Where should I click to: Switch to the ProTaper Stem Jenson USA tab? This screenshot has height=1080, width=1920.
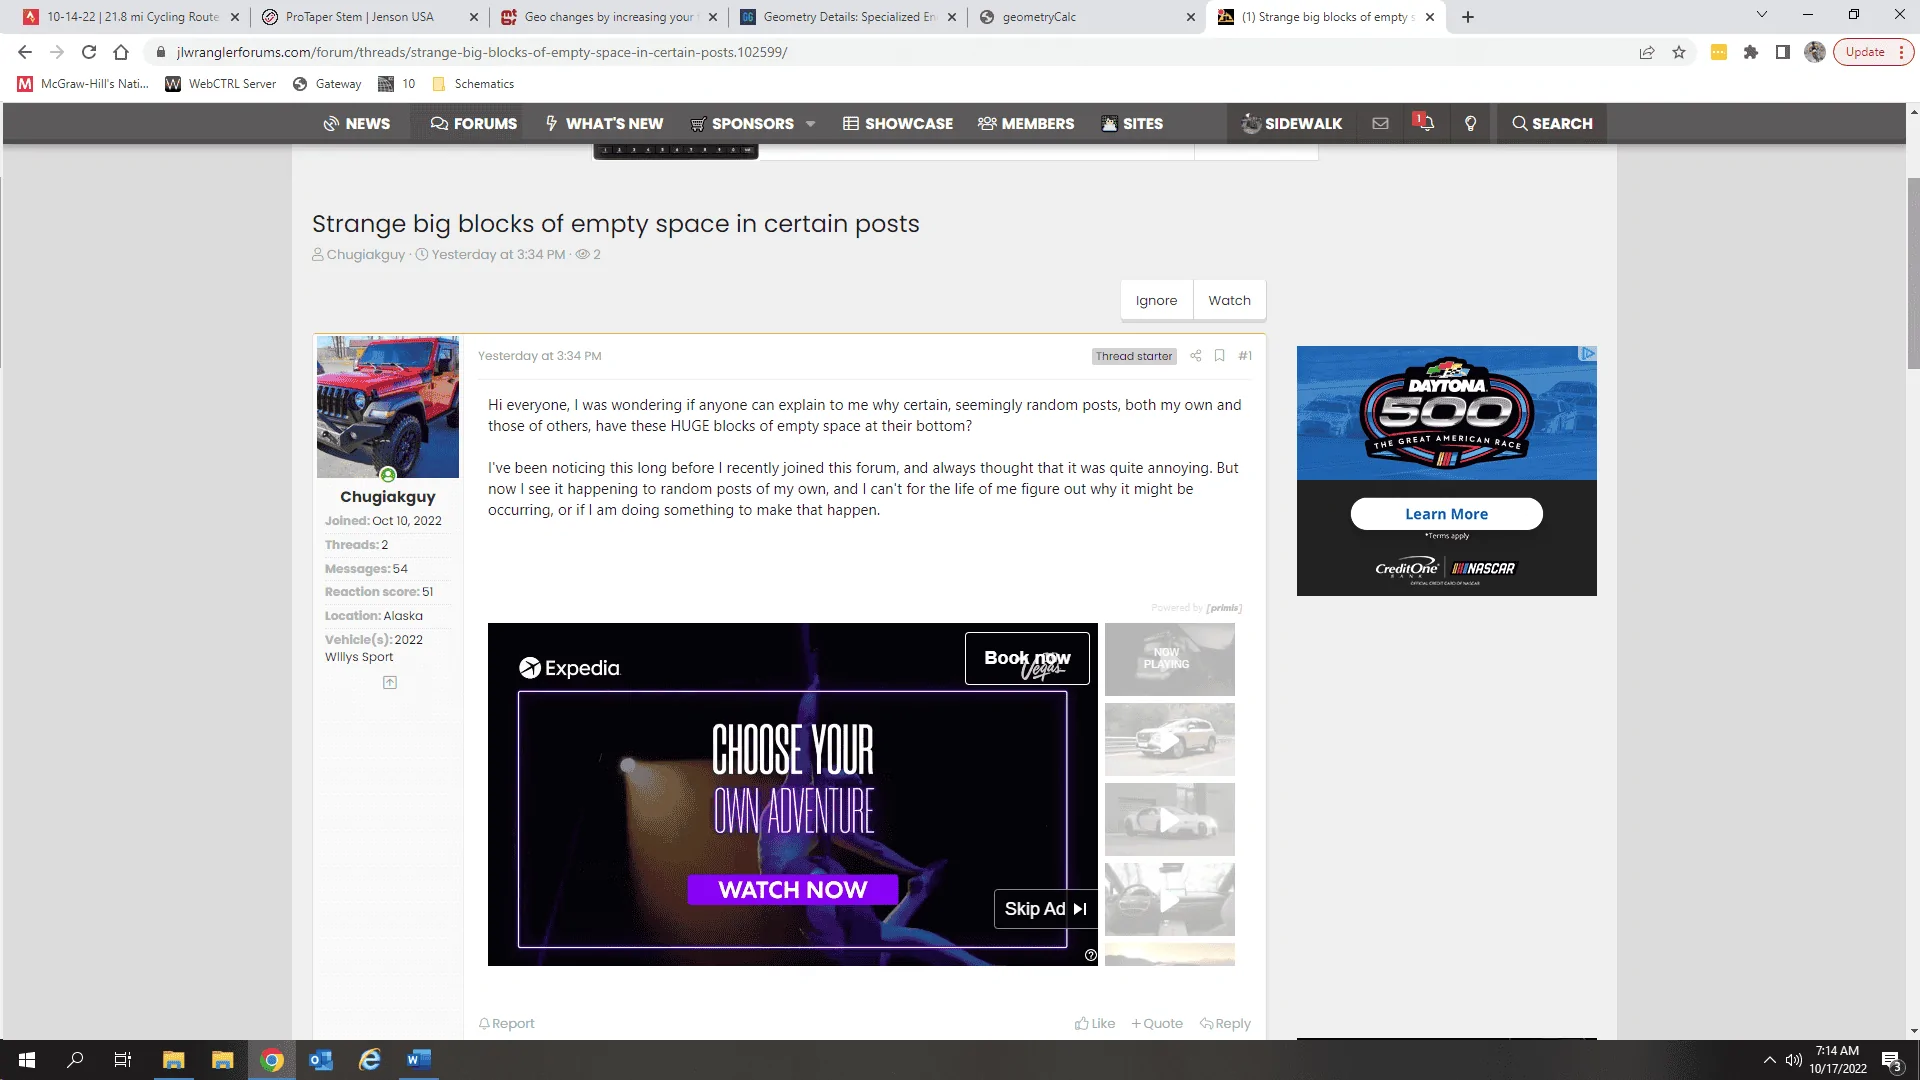pyautogui.click(x=368, y=17)
